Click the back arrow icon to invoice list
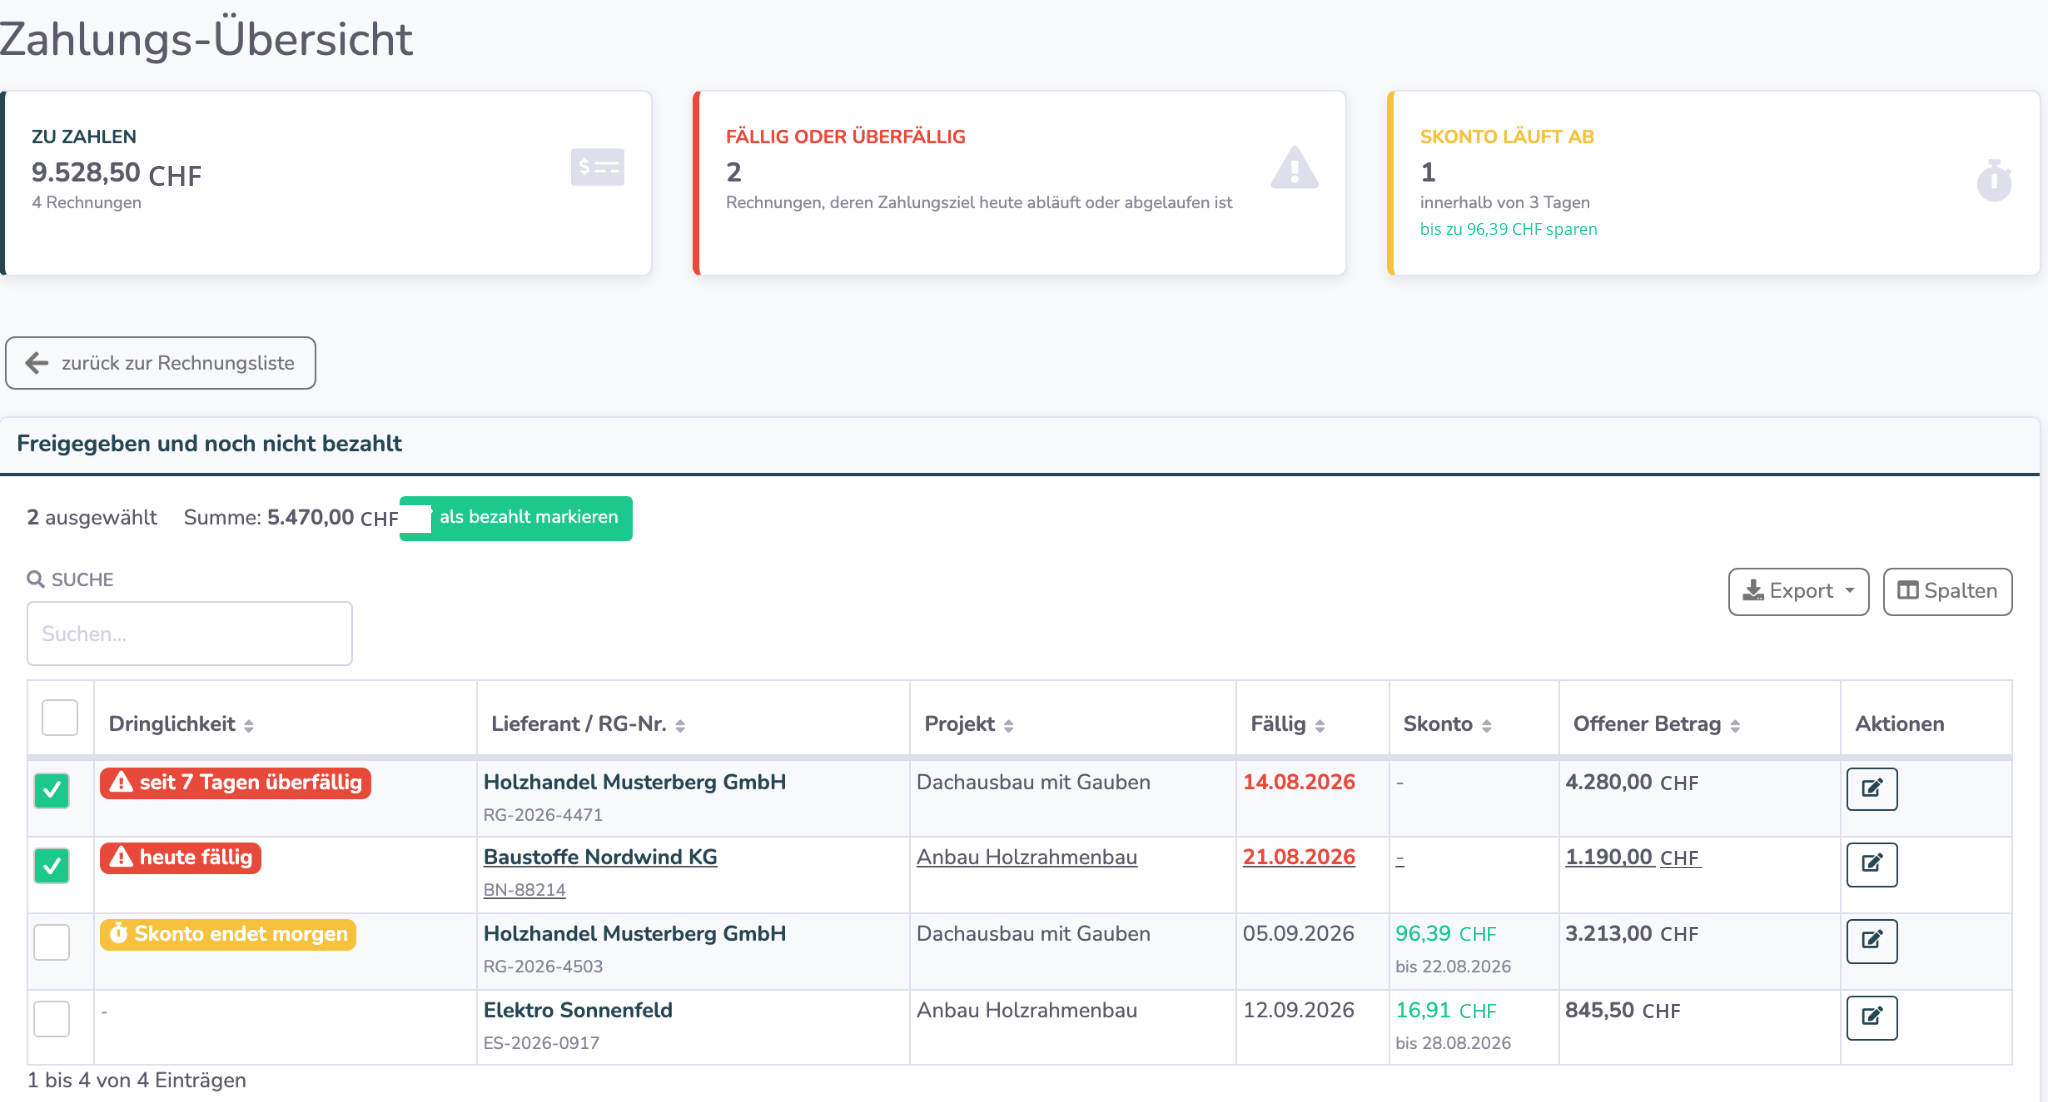 (37, 363)
